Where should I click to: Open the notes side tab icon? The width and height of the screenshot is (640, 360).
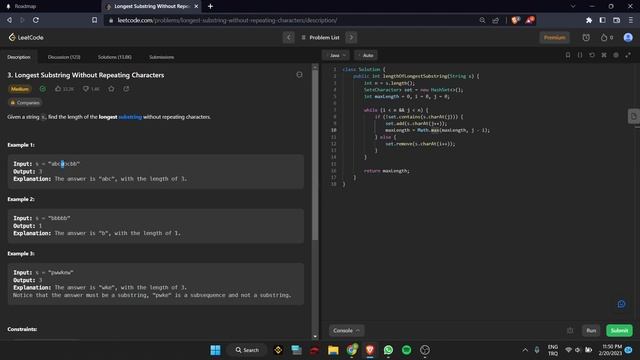(633, 116)
